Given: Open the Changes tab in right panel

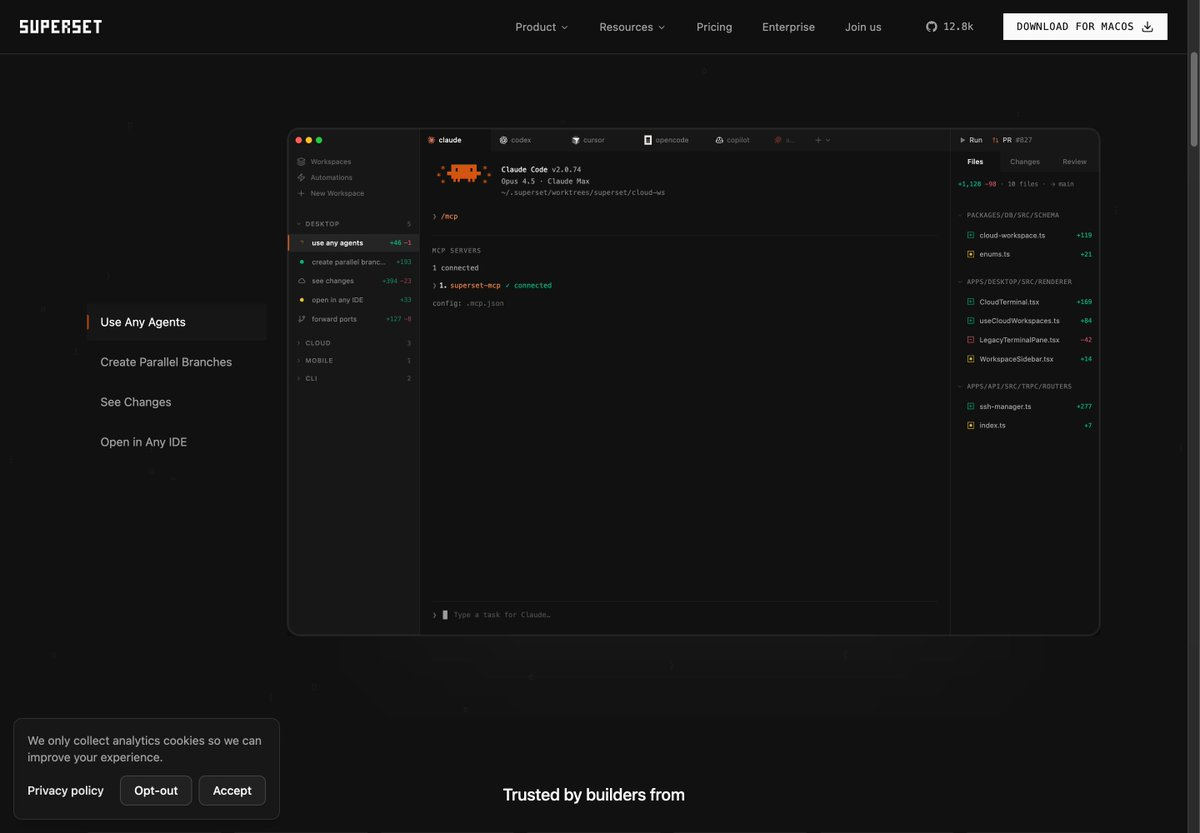Looking at the screenshot, I should pos(1025,162).
